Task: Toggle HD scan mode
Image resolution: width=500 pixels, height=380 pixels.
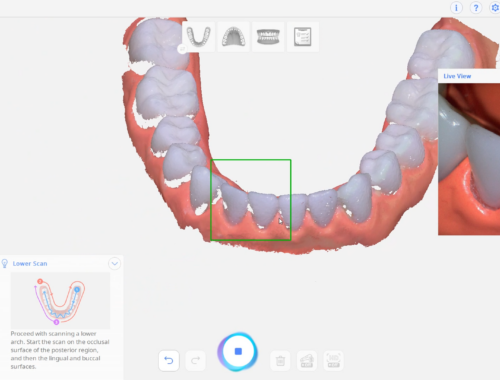Action: [334, 360]
